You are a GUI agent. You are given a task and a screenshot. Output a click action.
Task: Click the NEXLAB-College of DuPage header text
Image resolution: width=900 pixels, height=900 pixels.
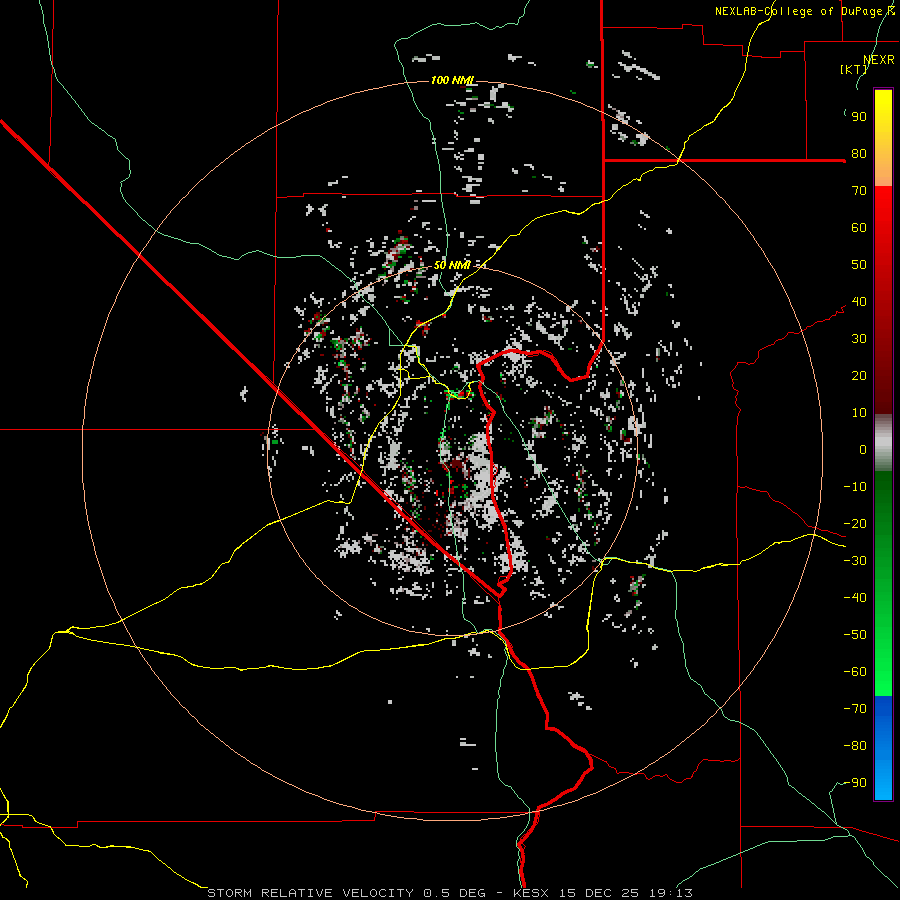[x=804, y=11]
